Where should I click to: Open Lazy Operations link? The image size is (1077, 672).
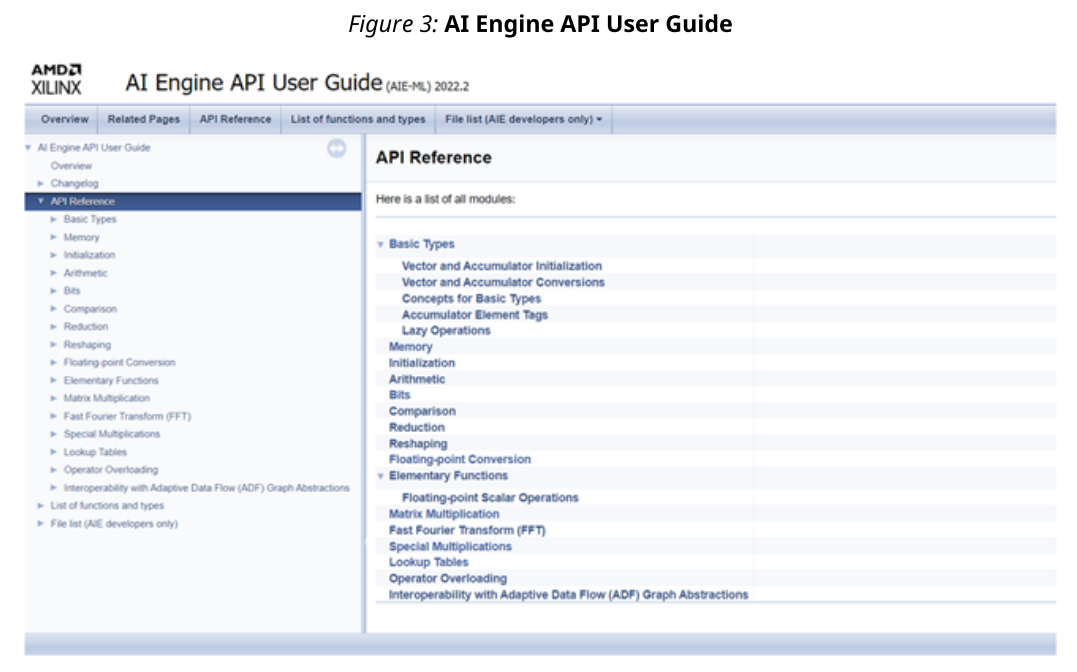pos(446,331)
